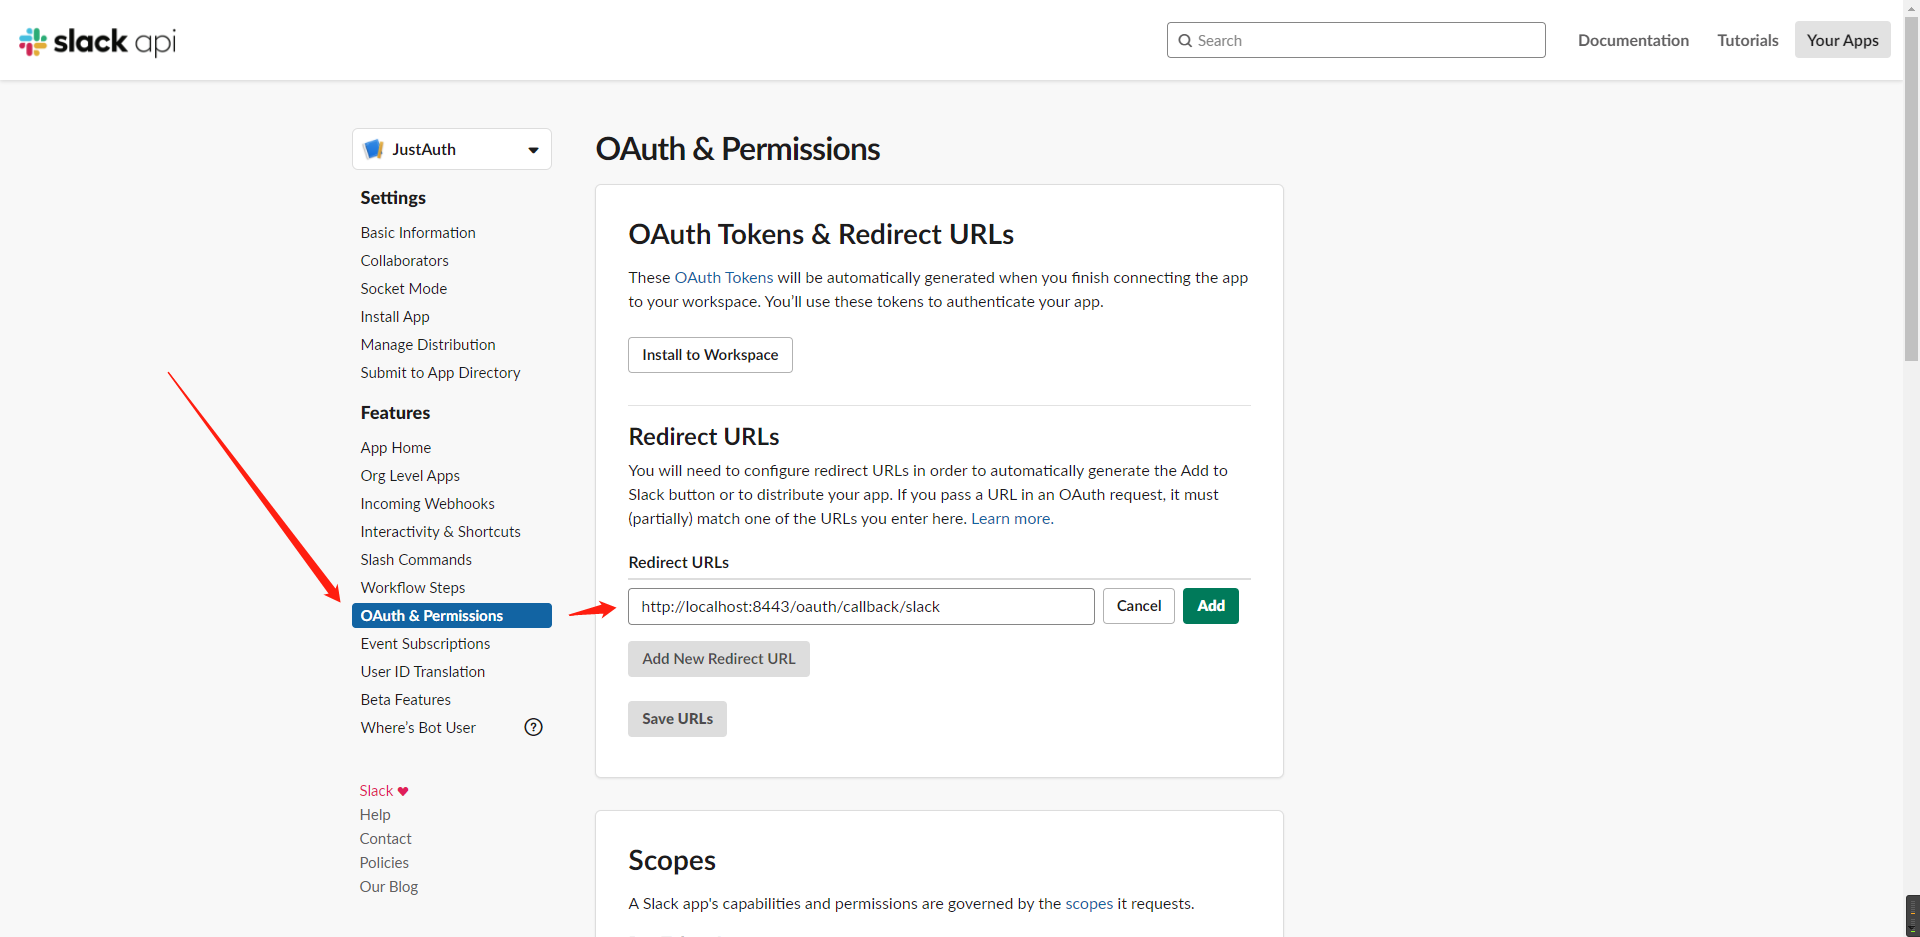Click the JustAuth app icon

tap(374, 149)
